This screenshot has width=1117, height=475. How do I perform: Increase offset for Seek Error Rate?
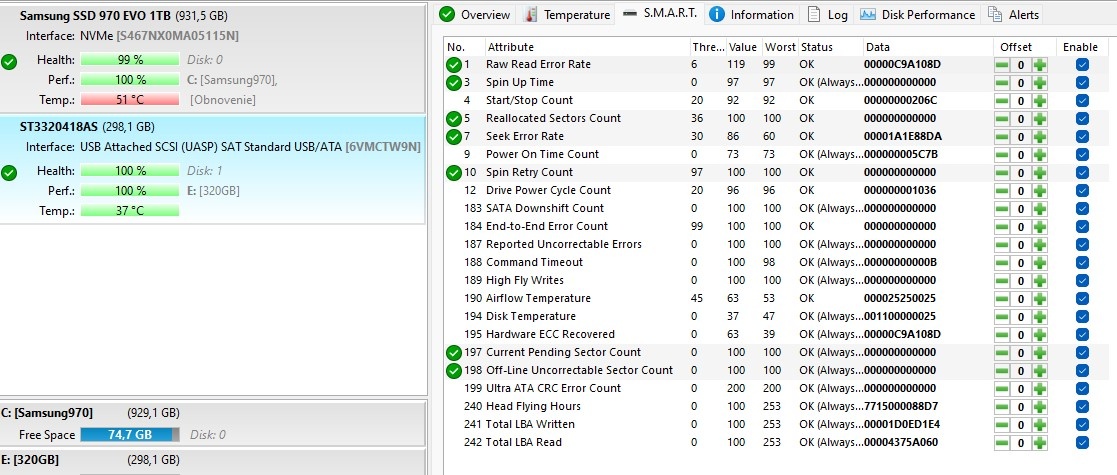click(x=1040, y=137)
